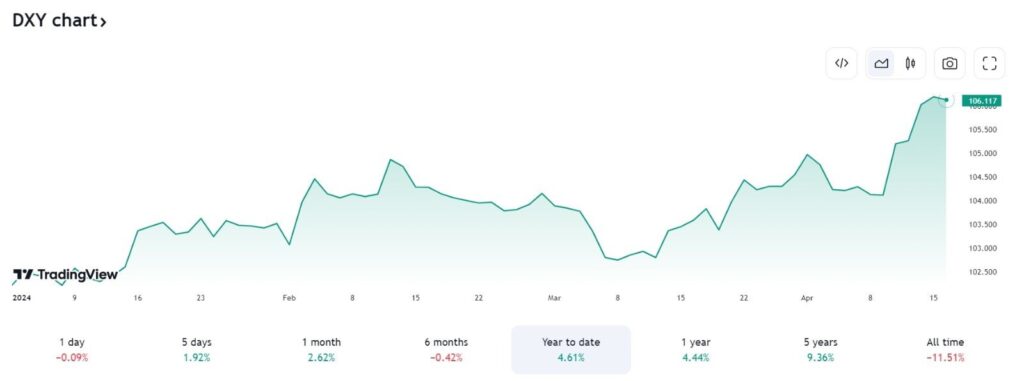Viewport: 1024px width, 381px height.
Task: Select the 6 months range
Action: (446, 350)
